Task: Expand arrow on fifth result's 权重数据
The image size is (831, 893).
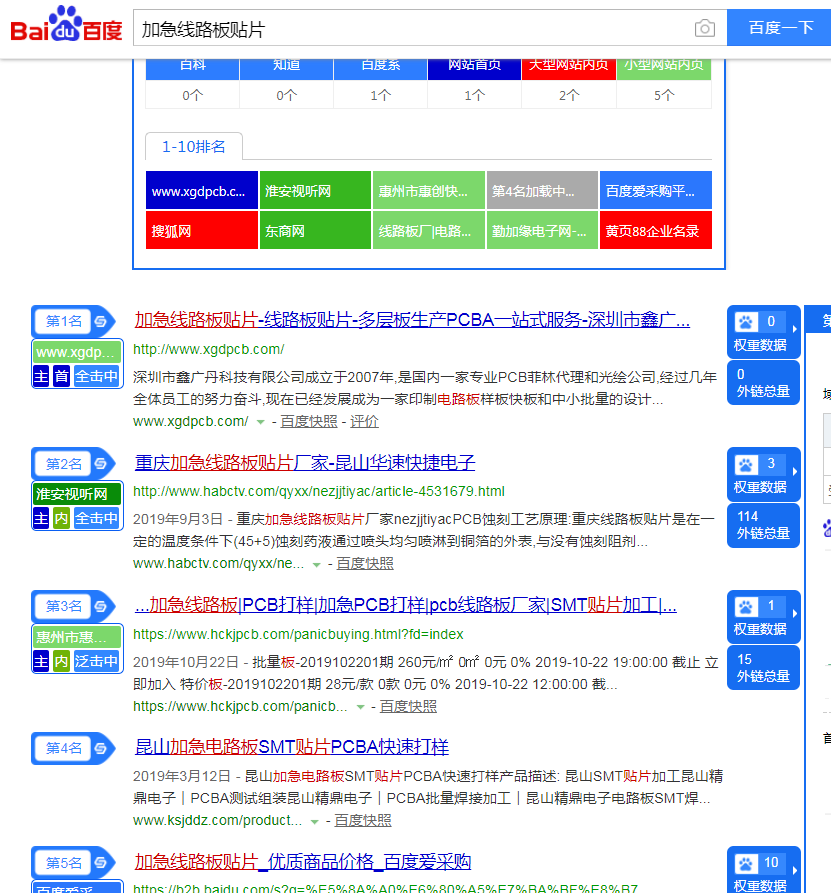Action: pos(794,870)
